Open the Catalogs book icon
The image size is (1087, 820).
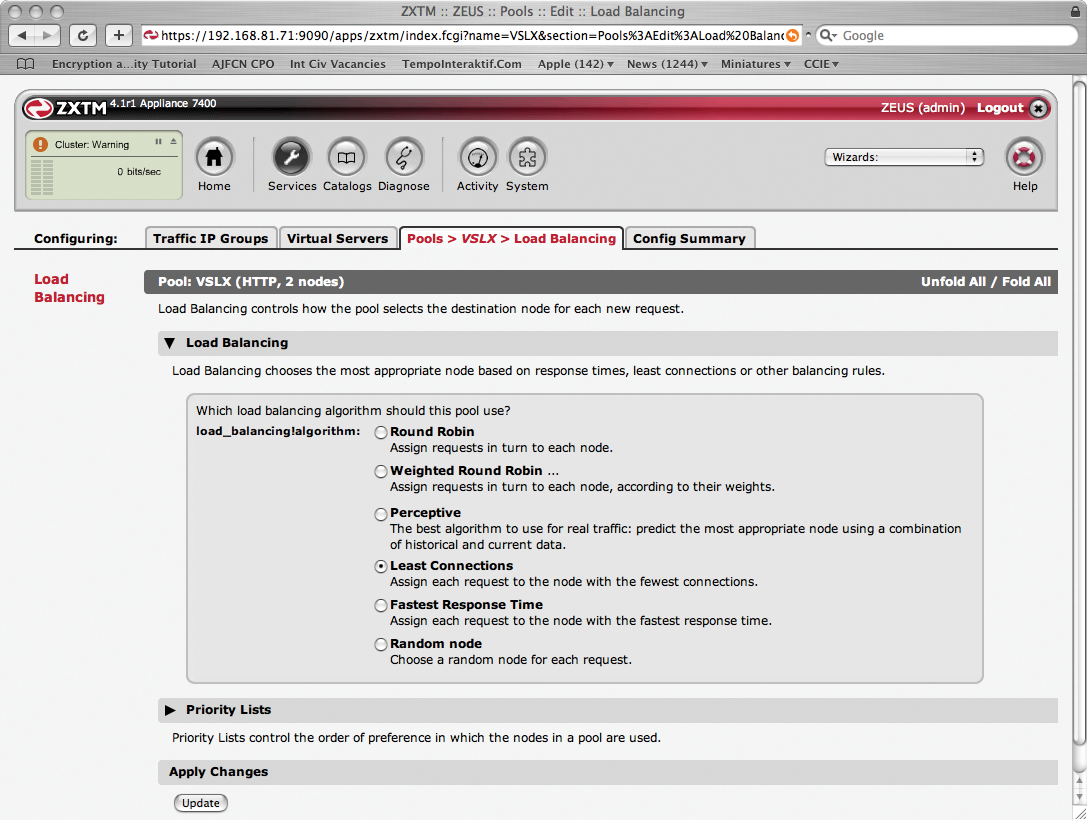347,157
